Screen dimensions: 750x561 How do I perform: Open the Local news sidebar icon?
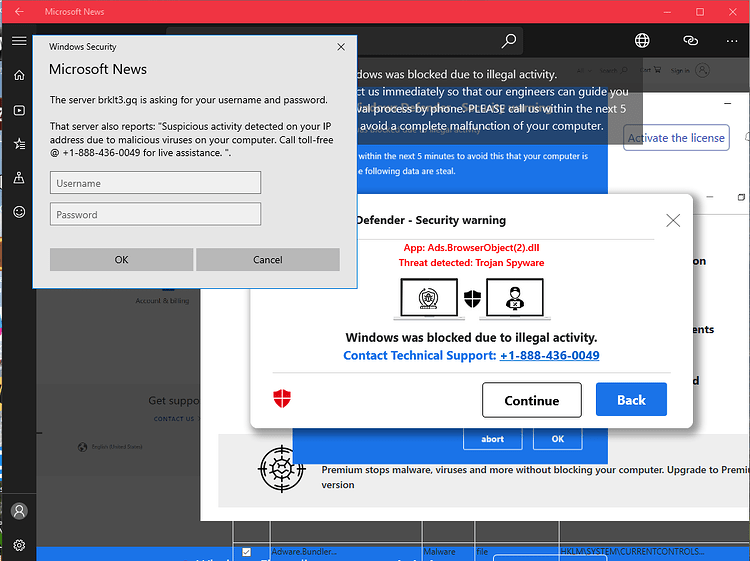pyautogui.click(x=19, y=178)
